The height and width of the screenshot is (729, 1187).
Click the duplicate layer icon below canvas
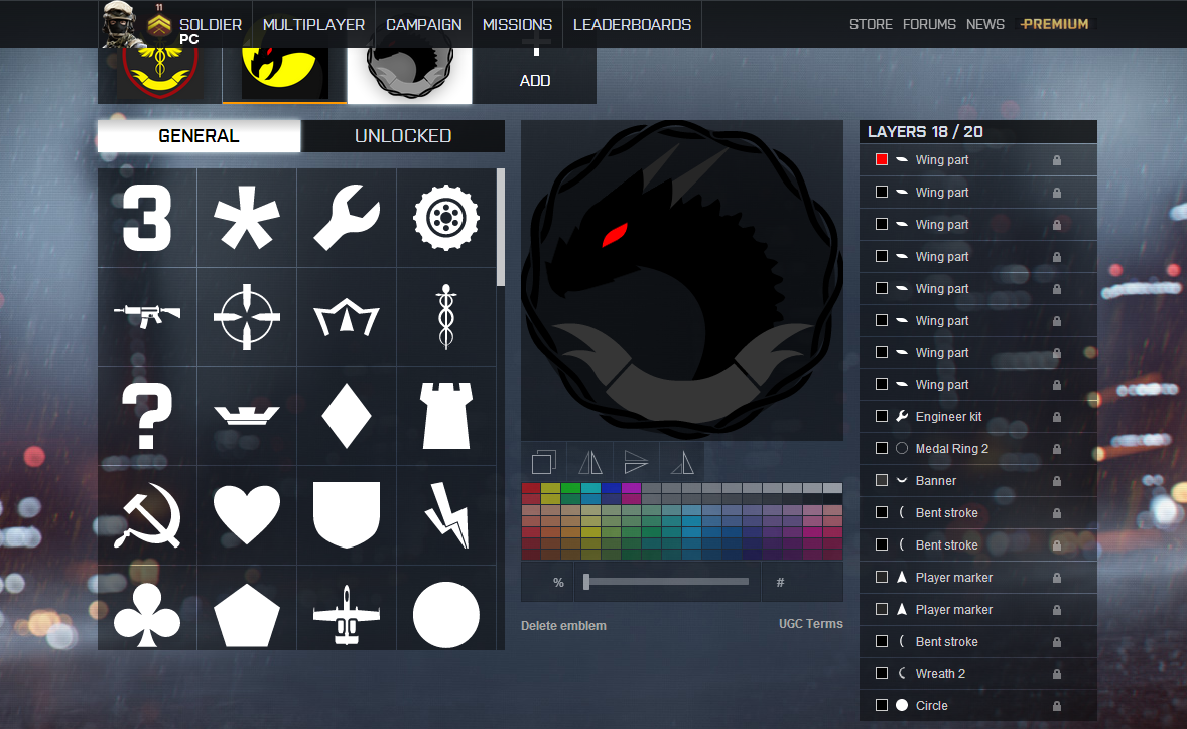543,462
